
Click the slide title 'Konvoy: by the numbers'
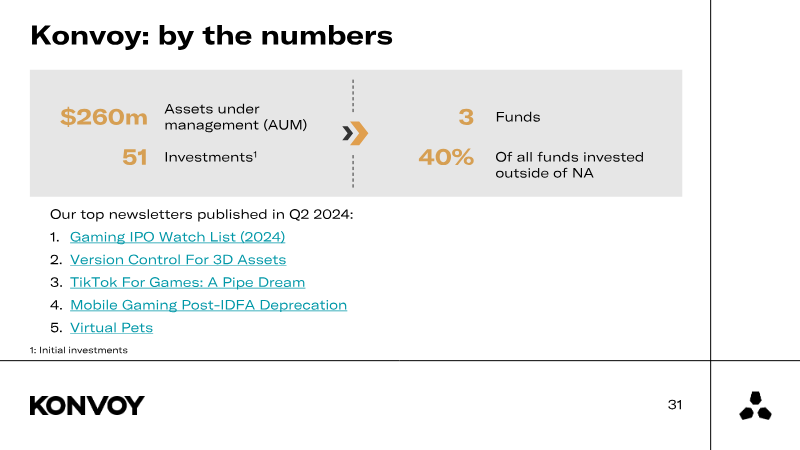(211, 36)
